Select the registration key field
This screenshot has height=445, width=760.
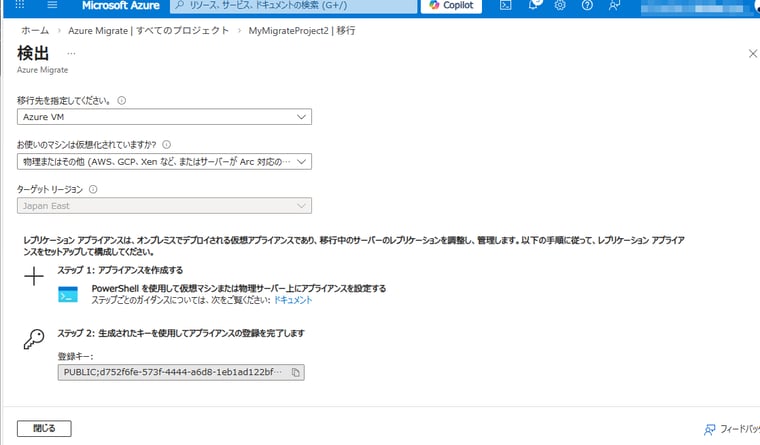click(181, 372)
